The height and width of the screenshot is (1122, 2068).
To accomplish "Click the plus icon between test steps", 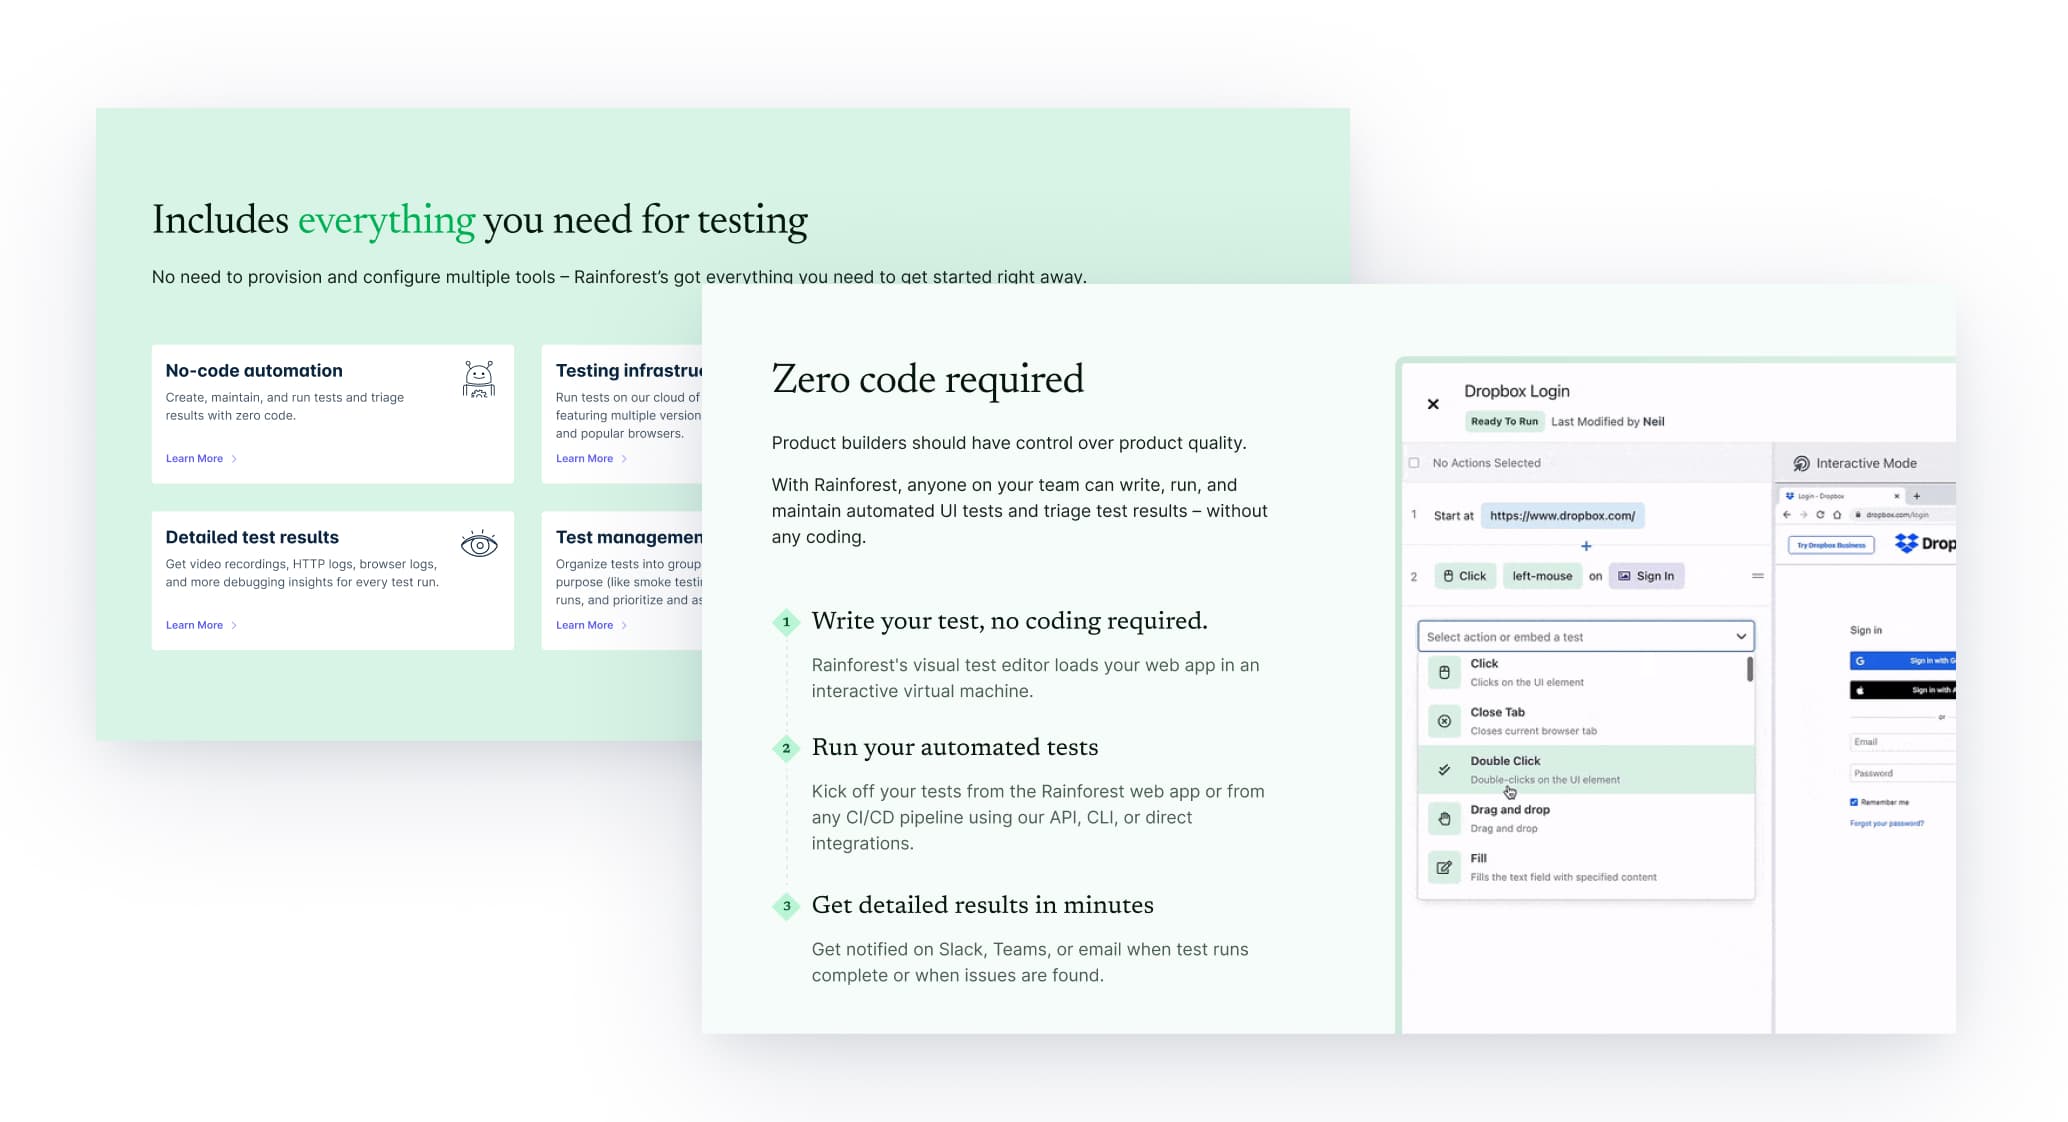I will pyautogui.click(x=1586, y=546).
